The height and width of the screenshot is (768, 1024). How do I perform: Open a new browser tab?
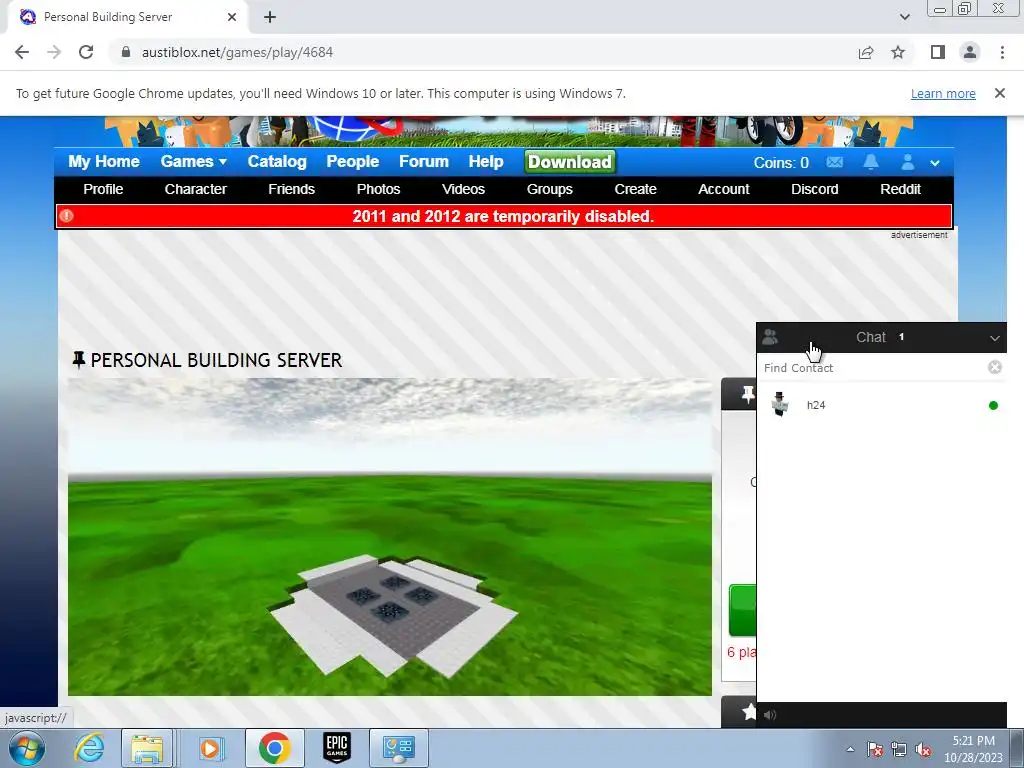[x=270, y=18]
